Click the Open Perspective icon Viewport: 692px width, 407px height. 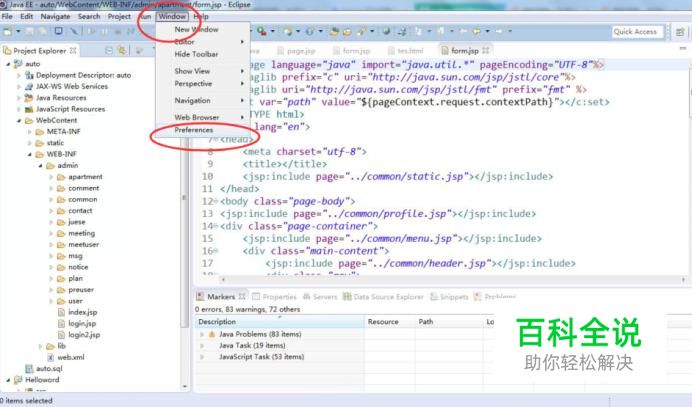pos(680,32)
